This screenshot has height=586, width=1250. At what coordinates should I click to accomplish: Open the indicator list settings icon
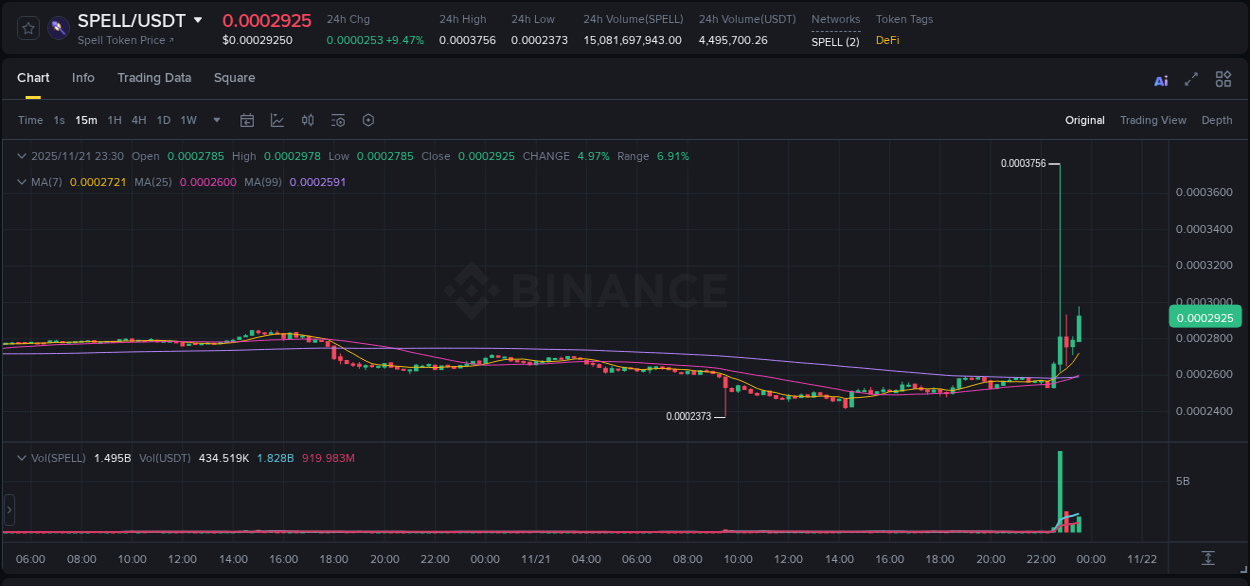pyautogui.click(x=337, y=120)
